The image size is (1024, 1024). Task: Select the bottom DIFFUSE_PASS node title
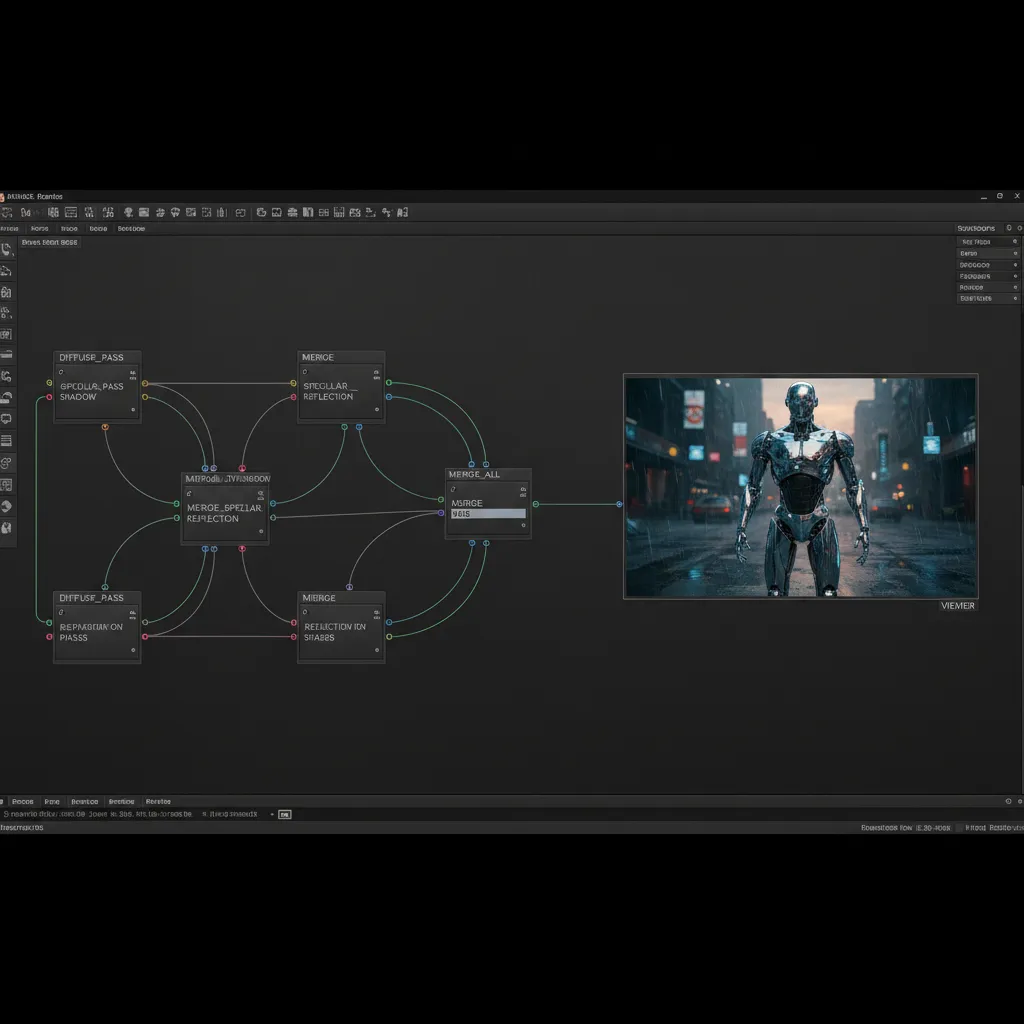(x=91, y=598)
